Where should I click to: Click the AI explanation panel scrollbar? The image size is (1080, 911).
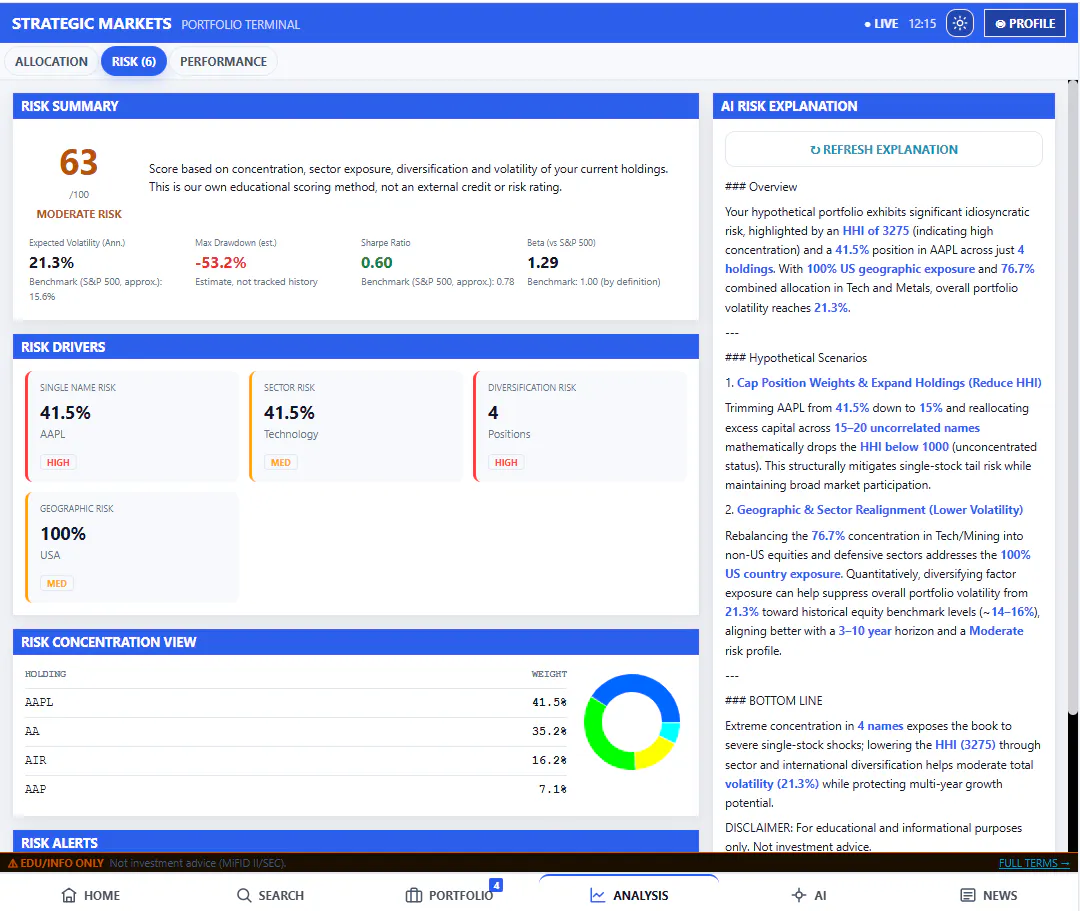click(1072, 399)
